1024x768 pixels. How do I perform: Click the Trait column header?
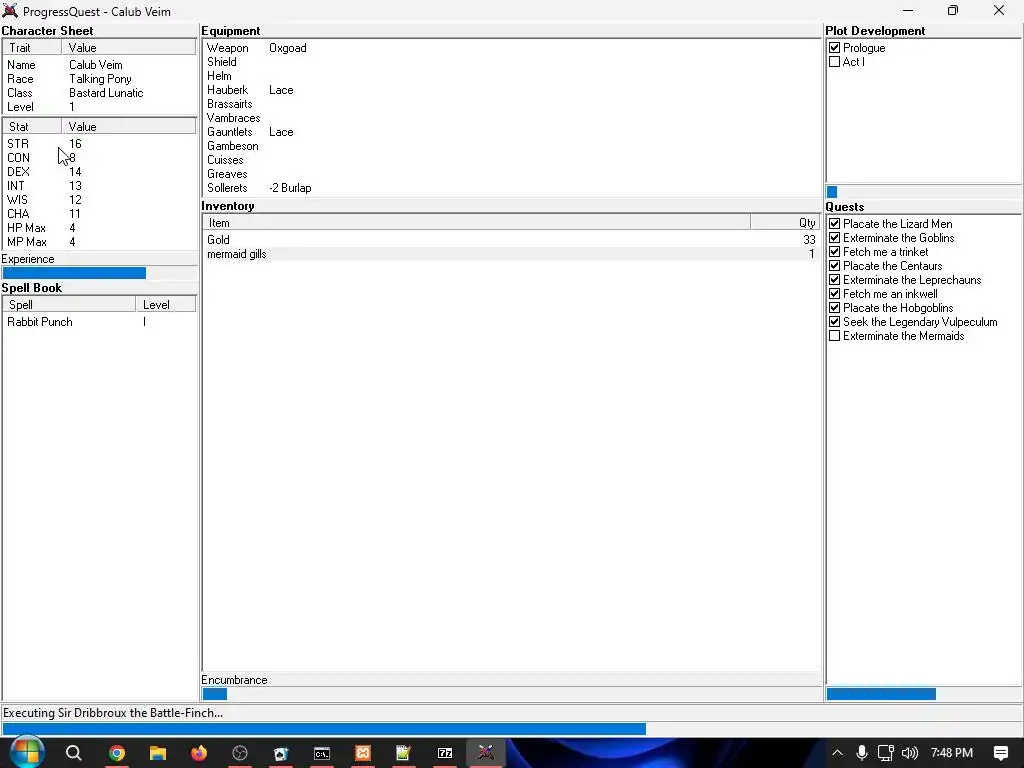(32, 48)
